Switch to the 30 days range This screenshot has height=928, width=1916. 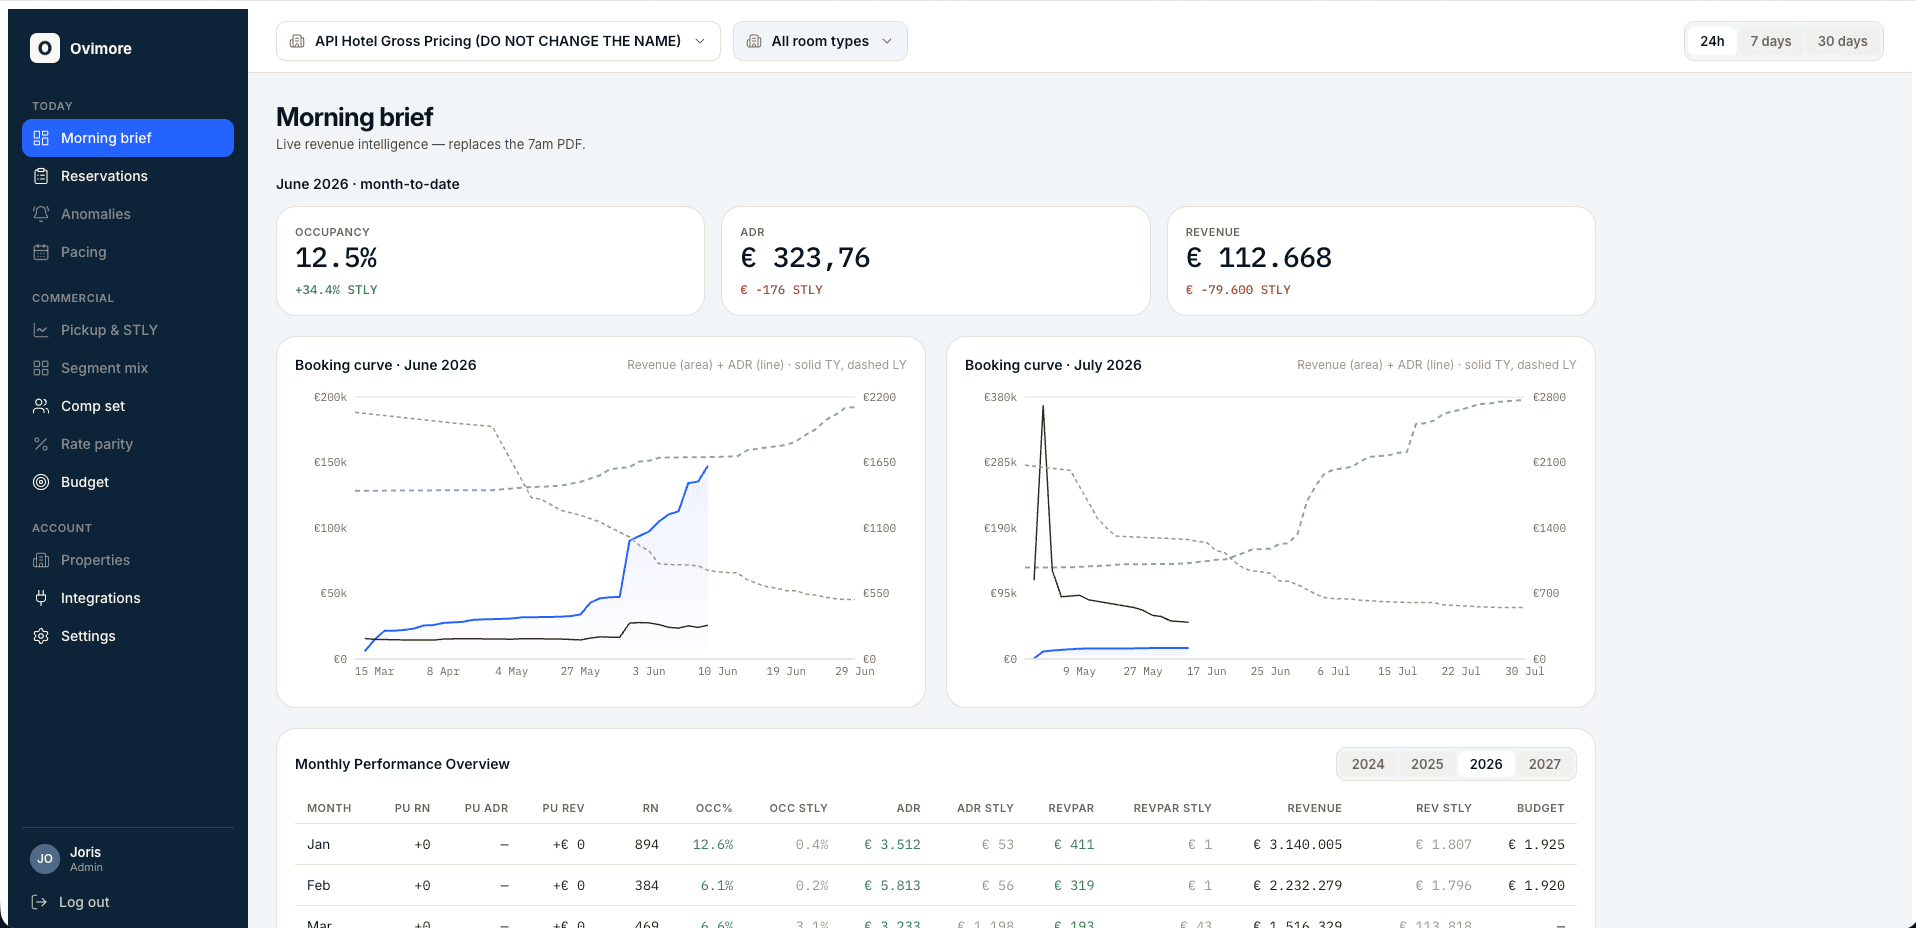coord(1842,41)
